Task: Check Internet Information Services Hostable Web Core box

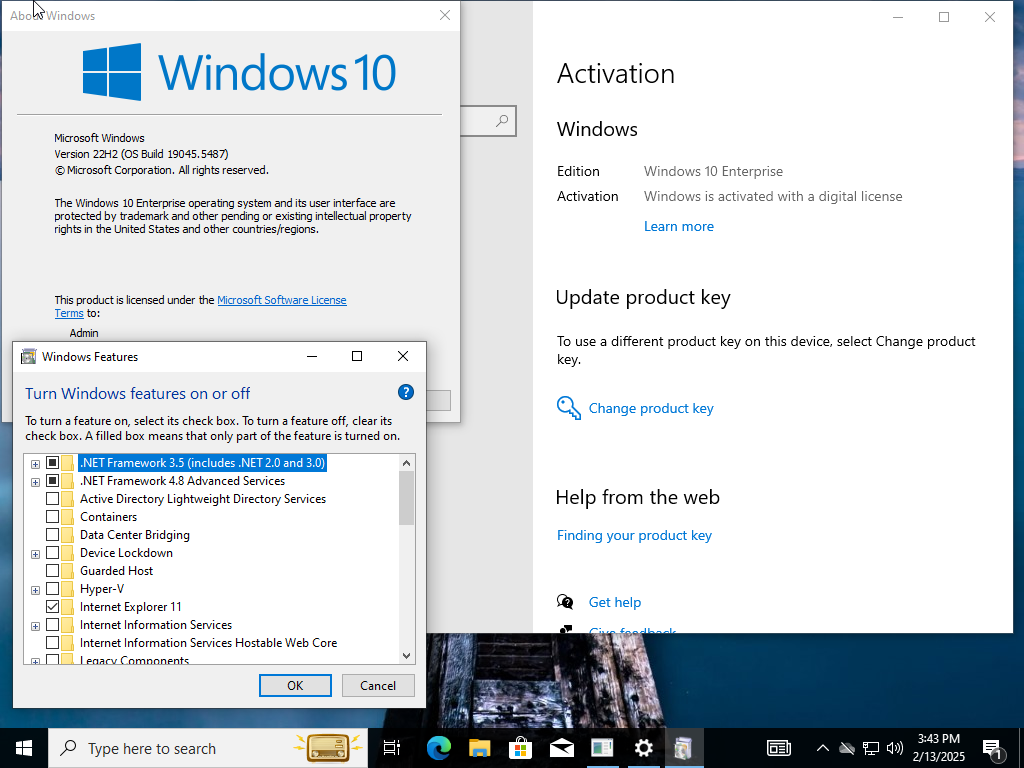Action: pos(52,643)
